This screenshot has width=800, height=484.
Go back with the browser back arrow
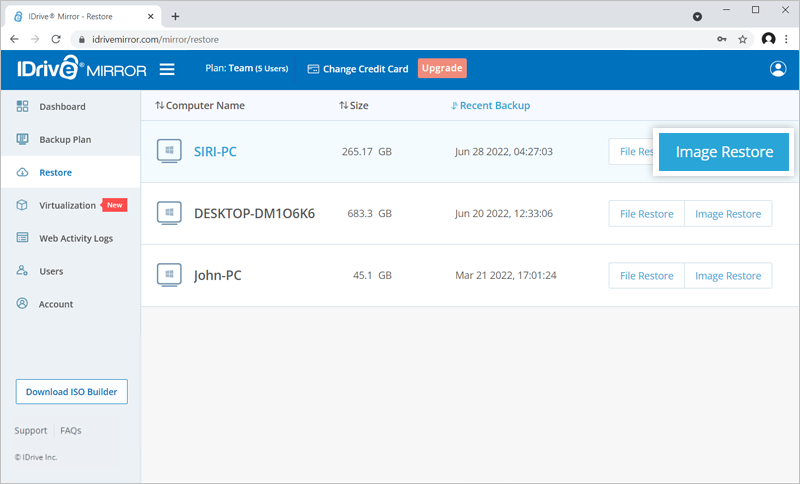pyautogui.click(x=14, y=39)
